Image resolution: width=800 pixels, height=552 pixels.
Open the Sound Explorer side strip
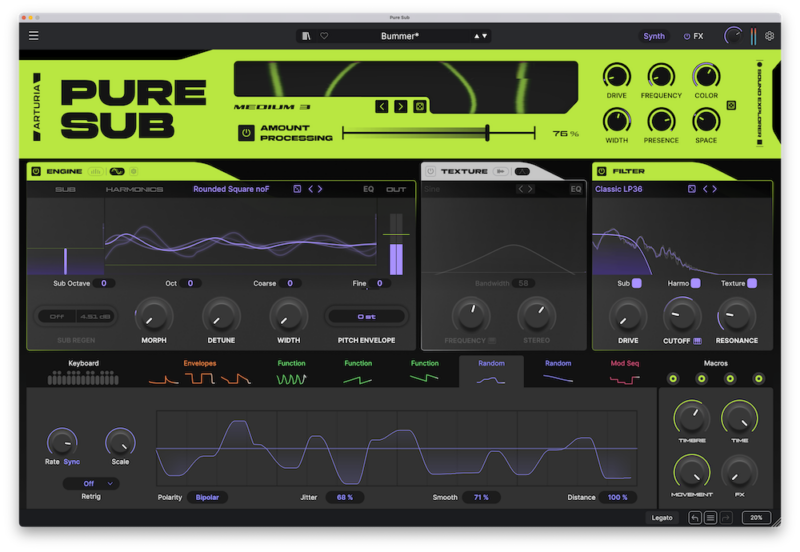coord(759,105)
